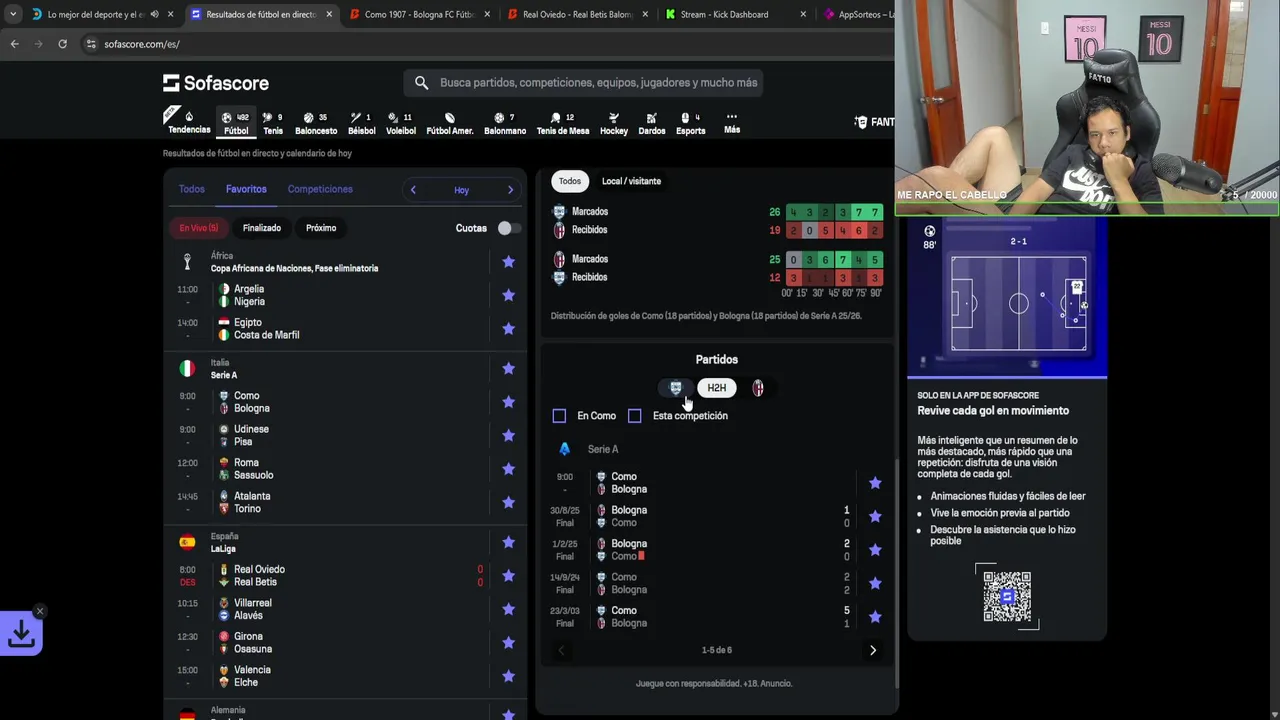Select the Balonmano sport icon
1280x720 pixels.
[505, 123]
